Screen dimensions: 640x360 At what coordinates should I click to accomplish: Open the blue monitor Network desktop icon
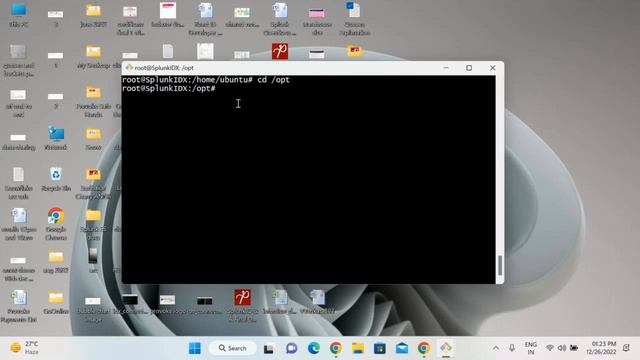click(56, 138)
